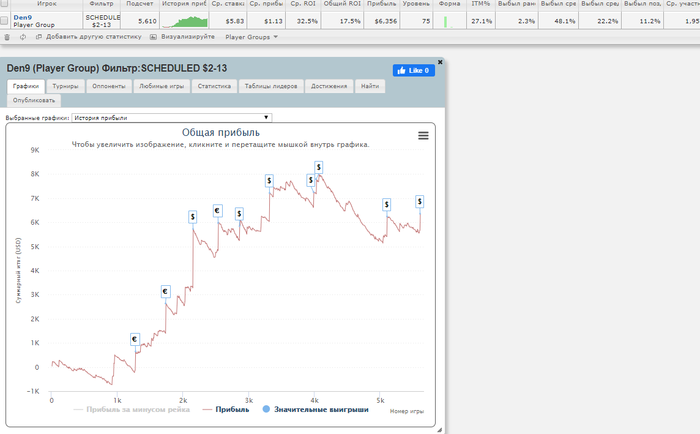Click the 48.1% cell in Den9 row
Image resolution: width=700 pixels, height=434 pixels.
coord(558,21)
